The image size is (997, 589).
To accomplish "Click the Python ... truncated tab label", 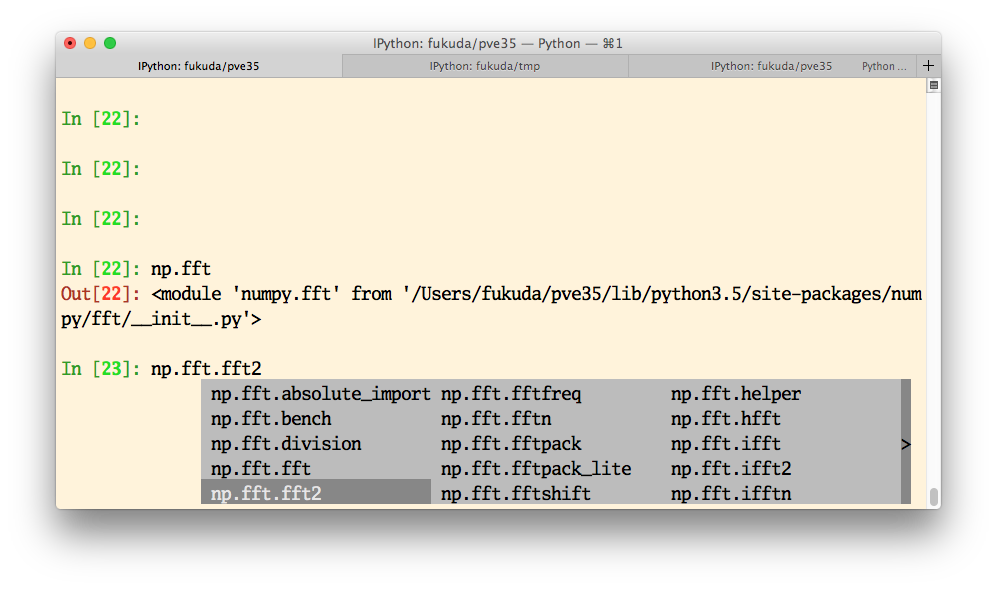I will pos(884,66).
